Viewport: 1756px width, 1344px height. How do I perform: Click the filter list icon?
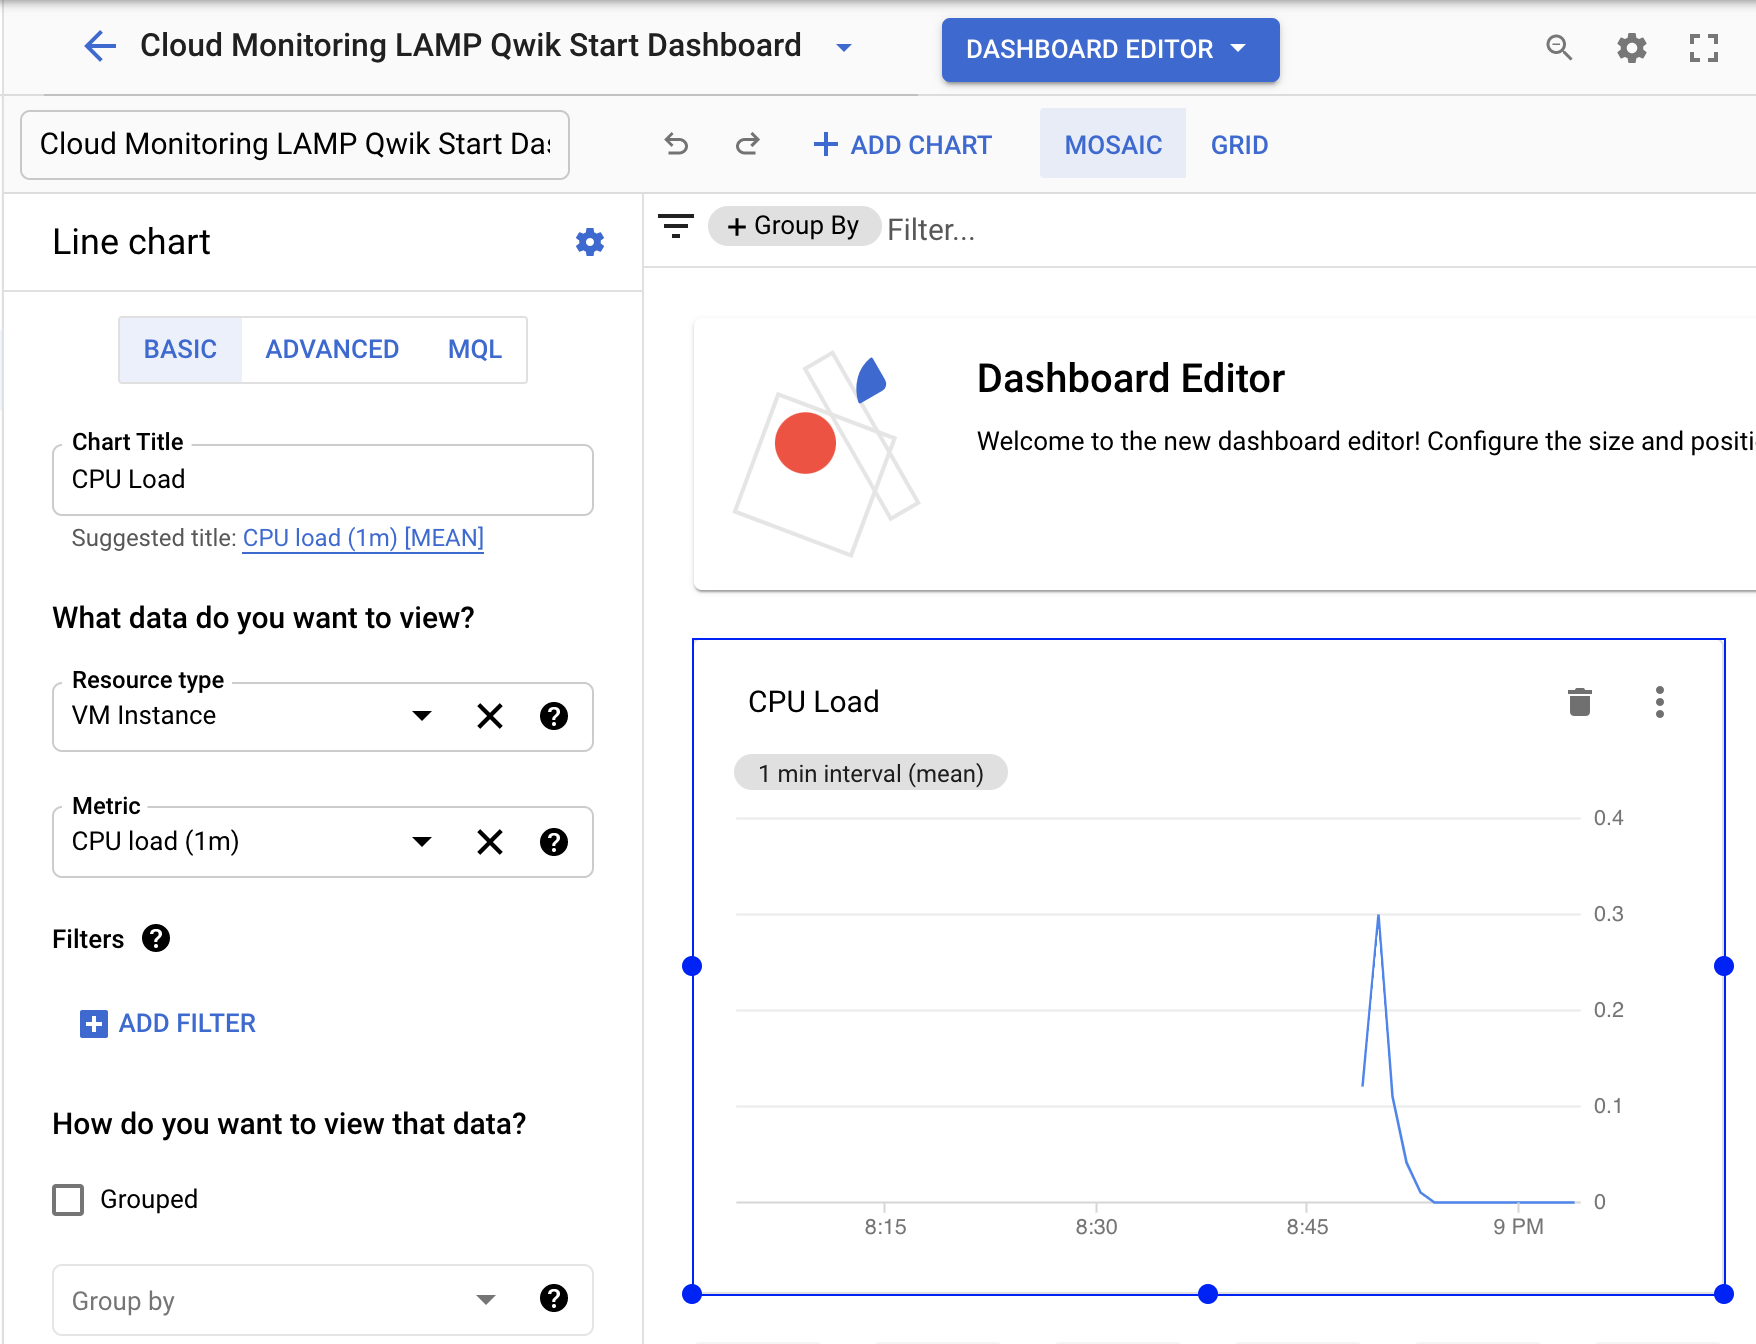pos(676,227)
